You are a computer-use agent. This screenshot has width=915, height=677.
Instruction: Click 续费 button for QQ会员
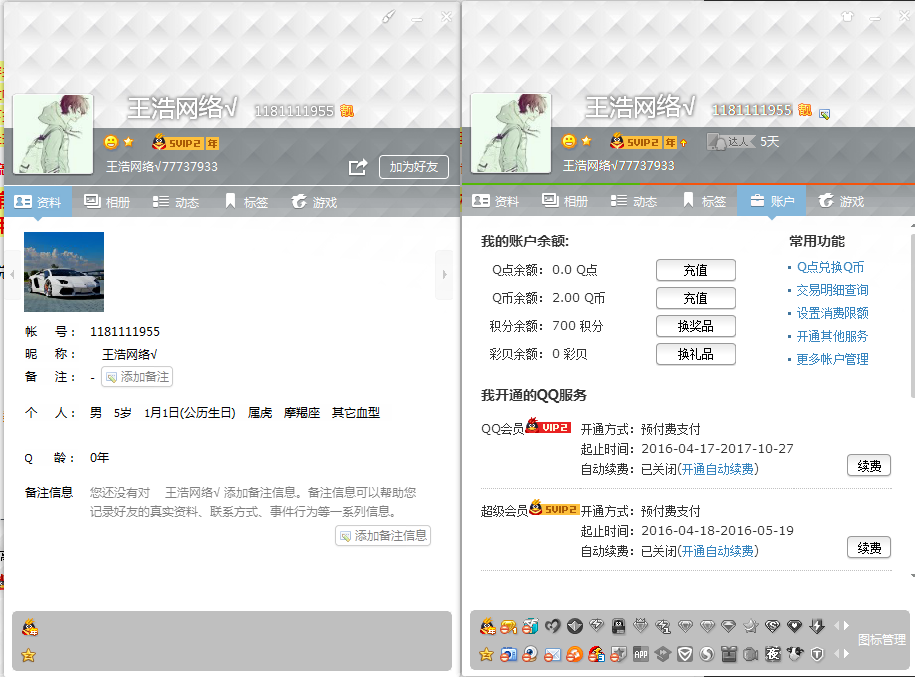click(x=869, y=466)
